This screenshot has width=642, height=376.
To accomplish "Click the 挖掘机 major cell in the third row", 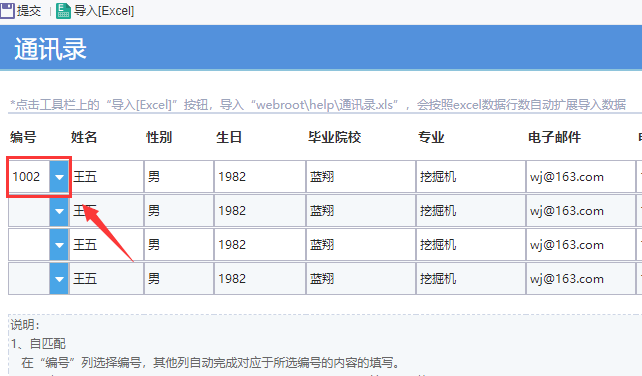I will [471, 245].
